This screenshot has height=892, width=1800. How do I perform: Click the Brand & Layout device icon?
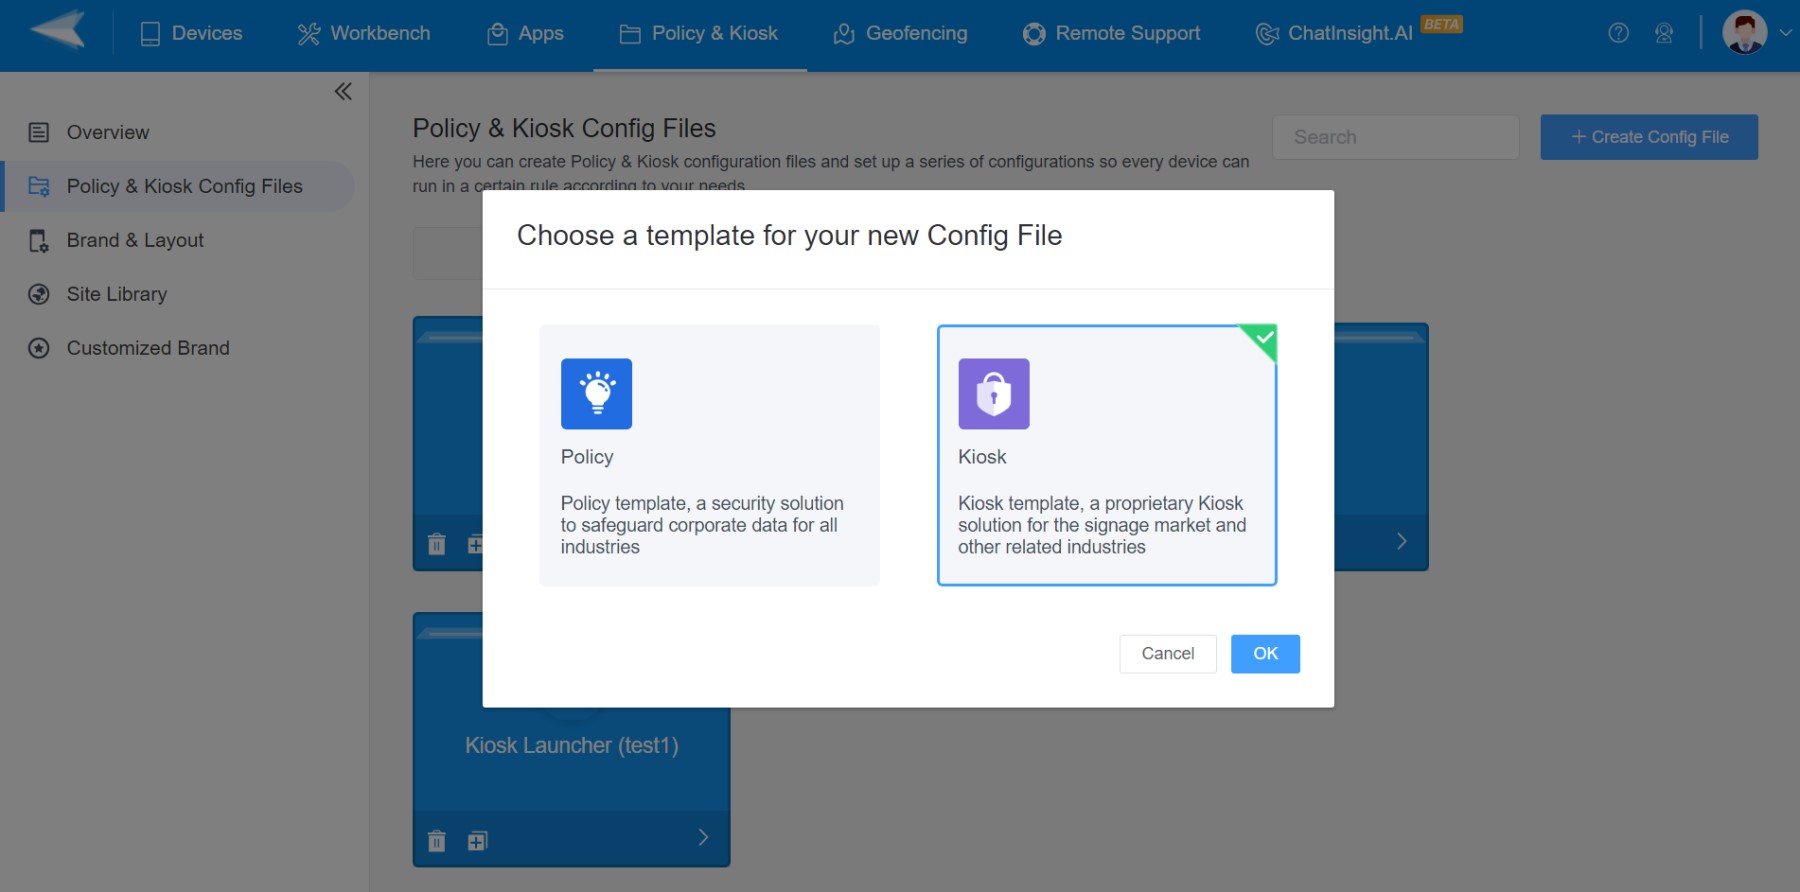point(39,240)
